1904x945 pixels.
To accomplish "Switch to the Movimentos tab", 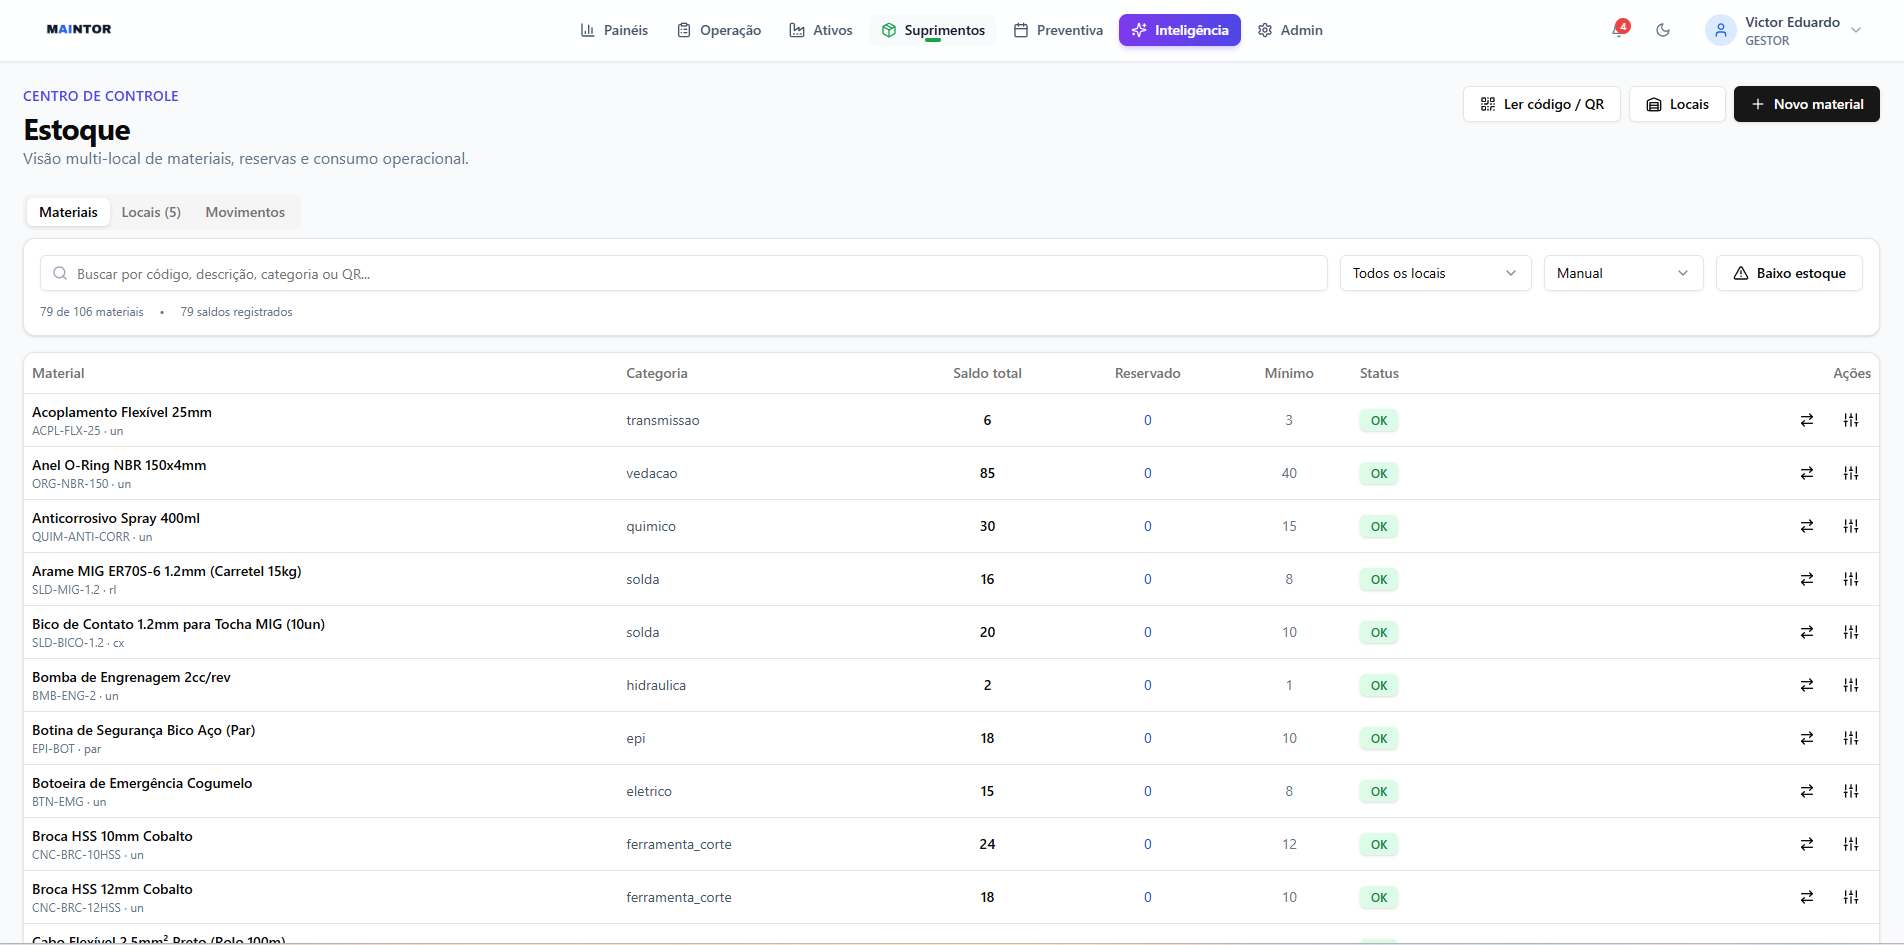I will coord(245,212).
